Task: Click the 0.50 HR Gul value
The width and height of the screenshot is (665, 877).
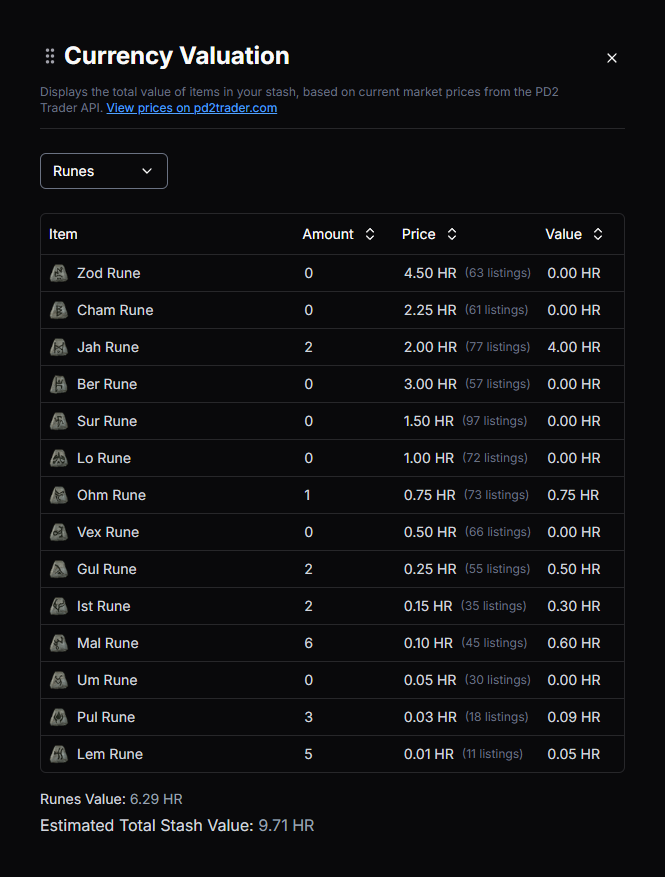Action: click(574, 569)
